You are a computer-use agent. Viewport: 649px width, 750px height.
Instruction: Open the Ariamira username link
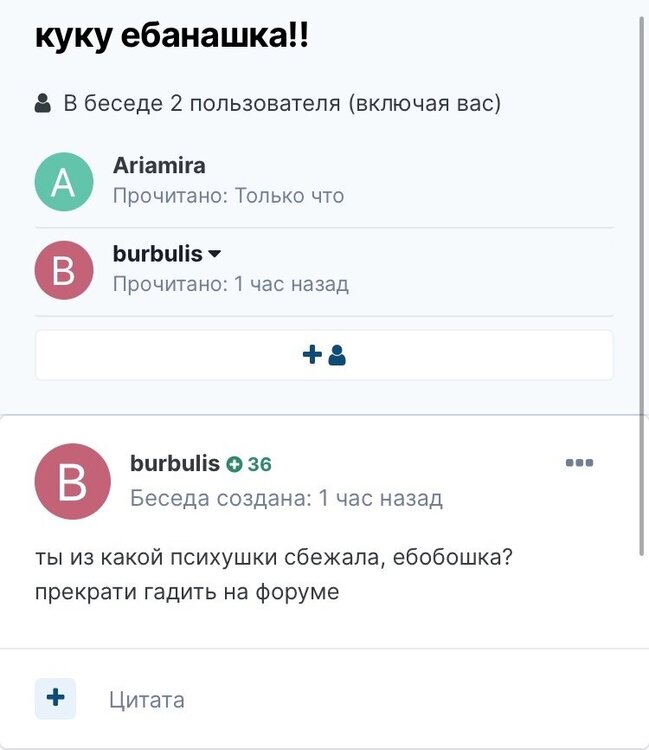tap(159, 166)
